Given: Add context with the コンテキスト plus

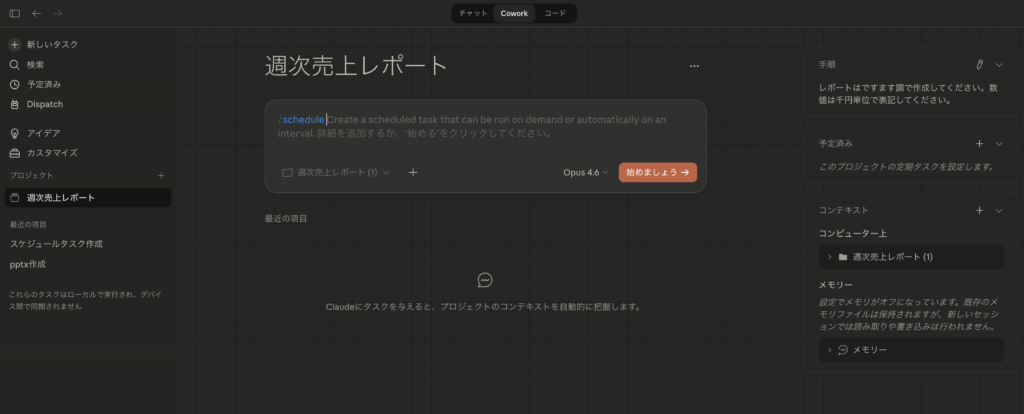Looking at the screenshot, I should [x=979, y=210].
